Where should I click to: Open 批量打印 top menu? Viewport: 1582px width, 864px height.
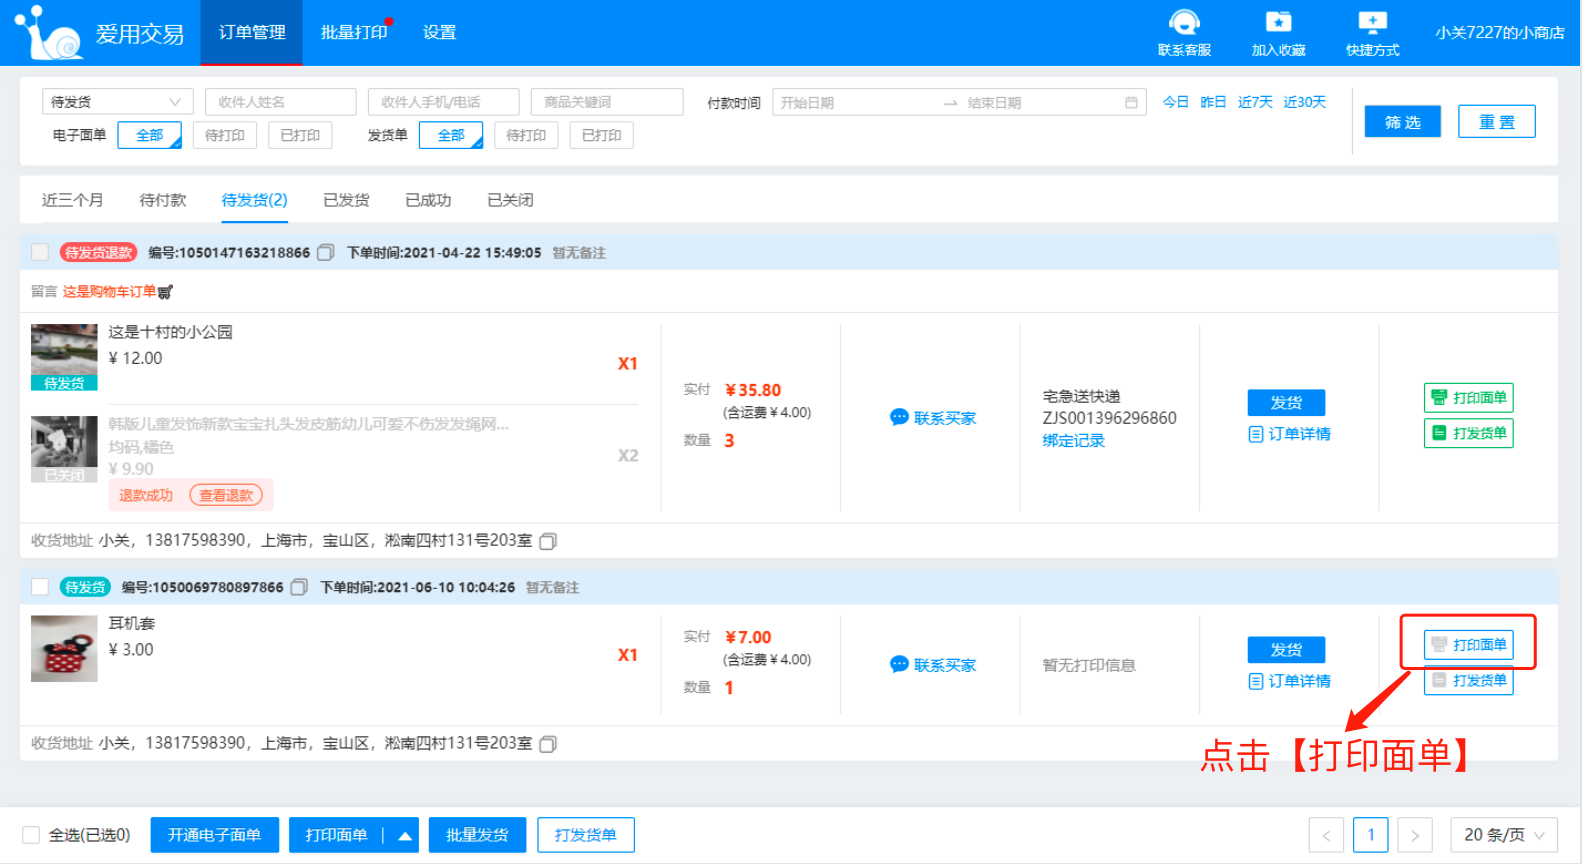pyautogui.click(x=354, y=33)
